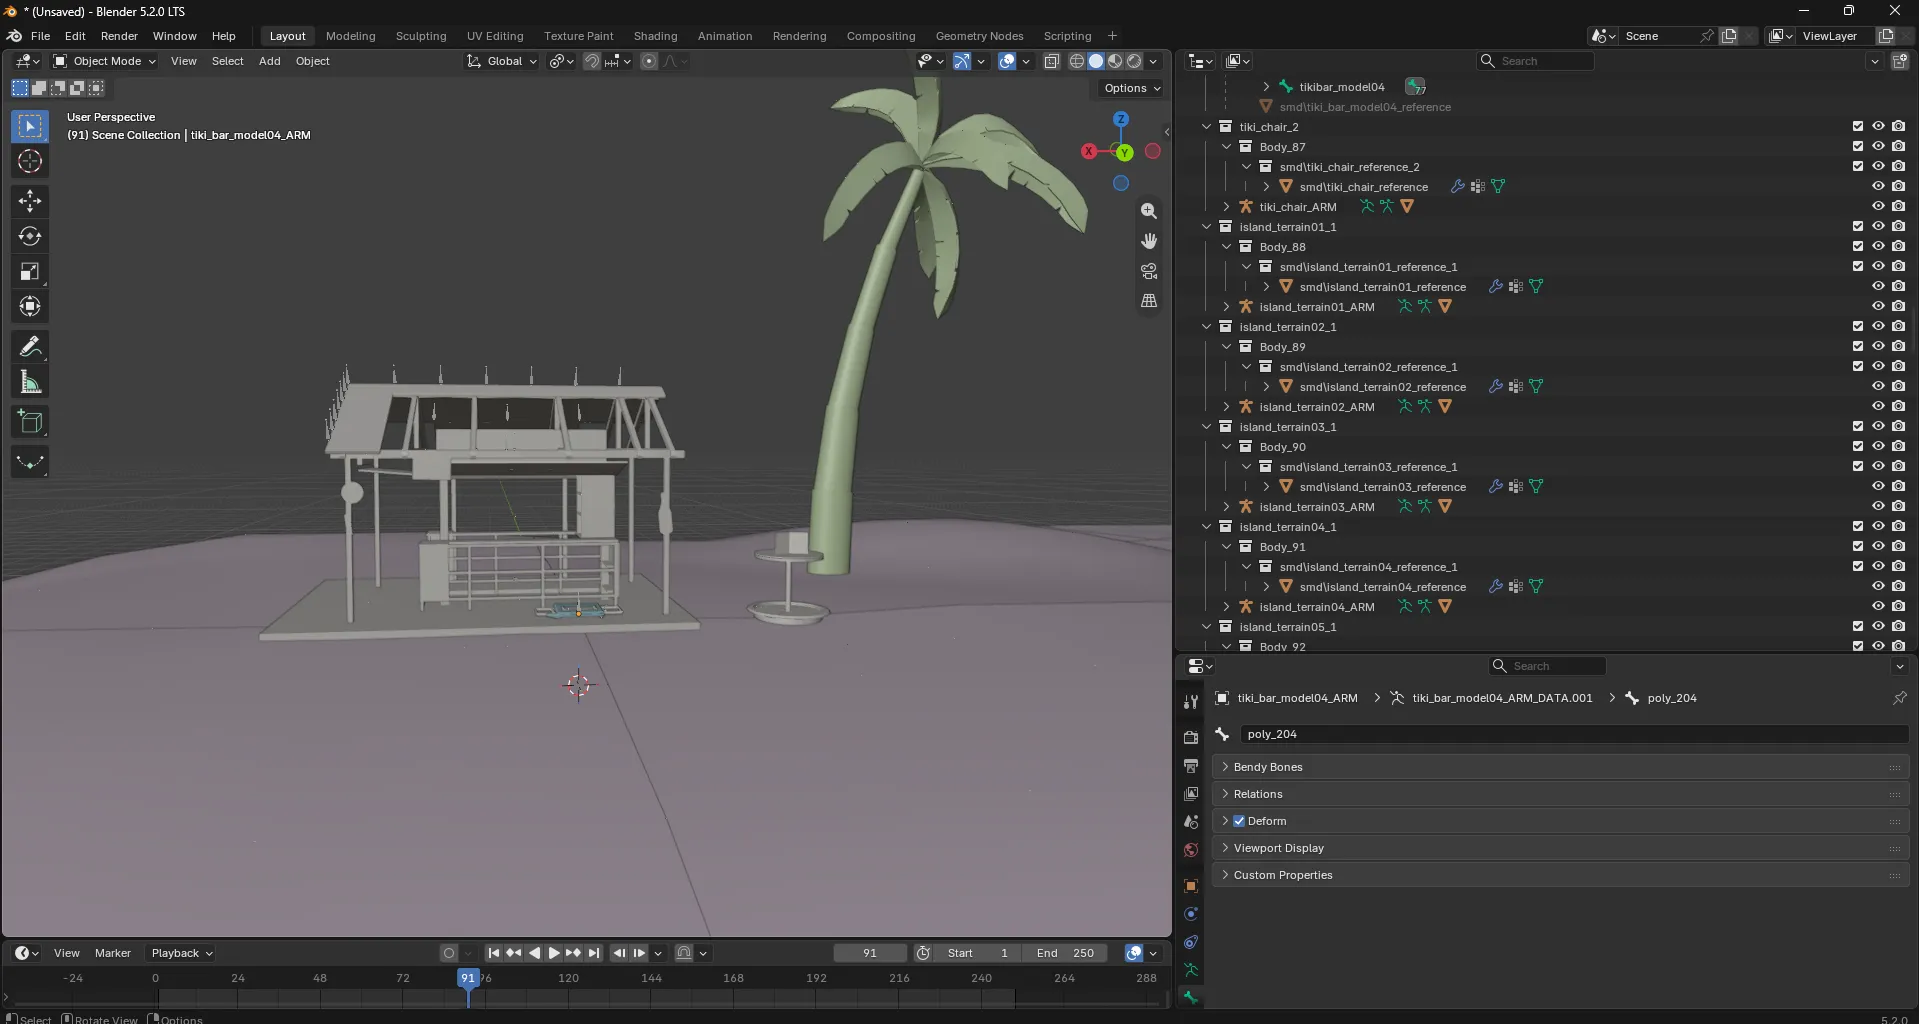This screenshot has height=1024, width=1919.
Task: Disable rendering for island_terrain03_1 collection
Action: pos(1898,427)
